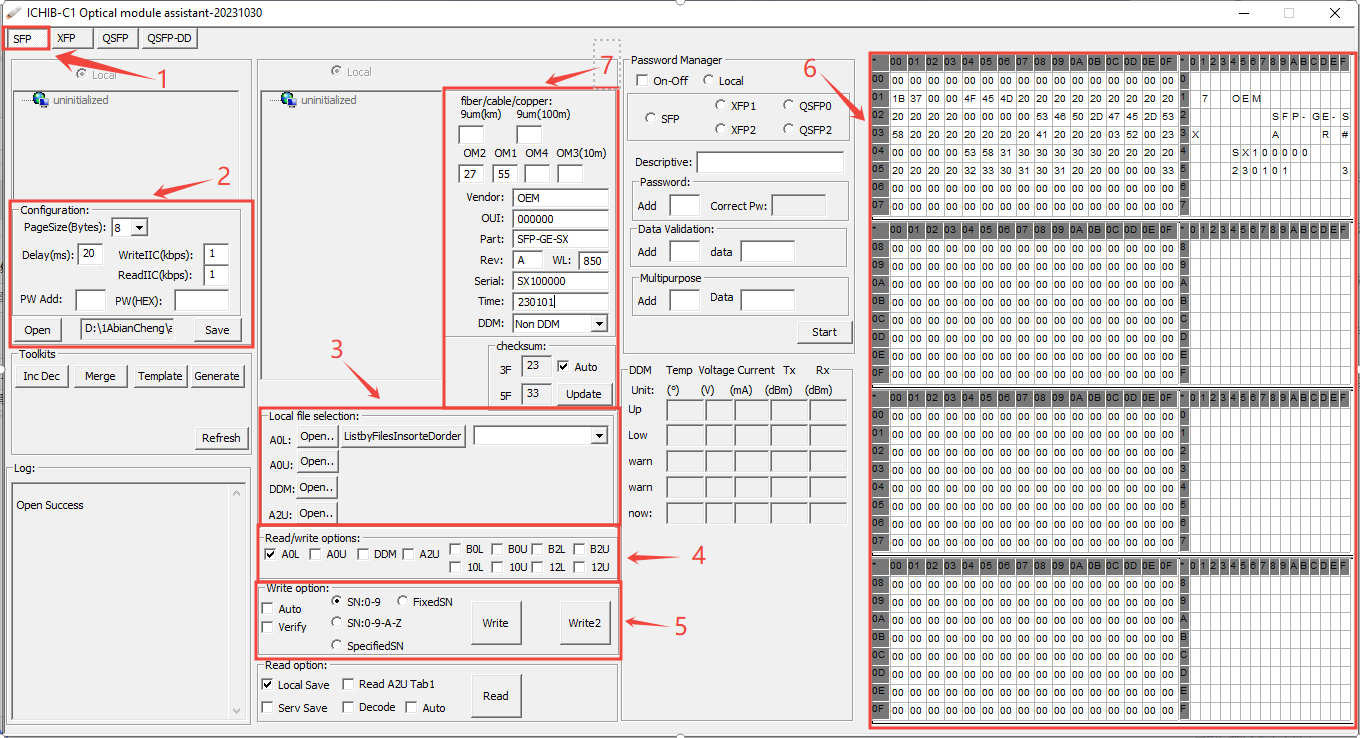Screen dimensions: 1360x738
Task: Uncheck the Local Save checkbox under Read option
Action: tap(267, 684)
